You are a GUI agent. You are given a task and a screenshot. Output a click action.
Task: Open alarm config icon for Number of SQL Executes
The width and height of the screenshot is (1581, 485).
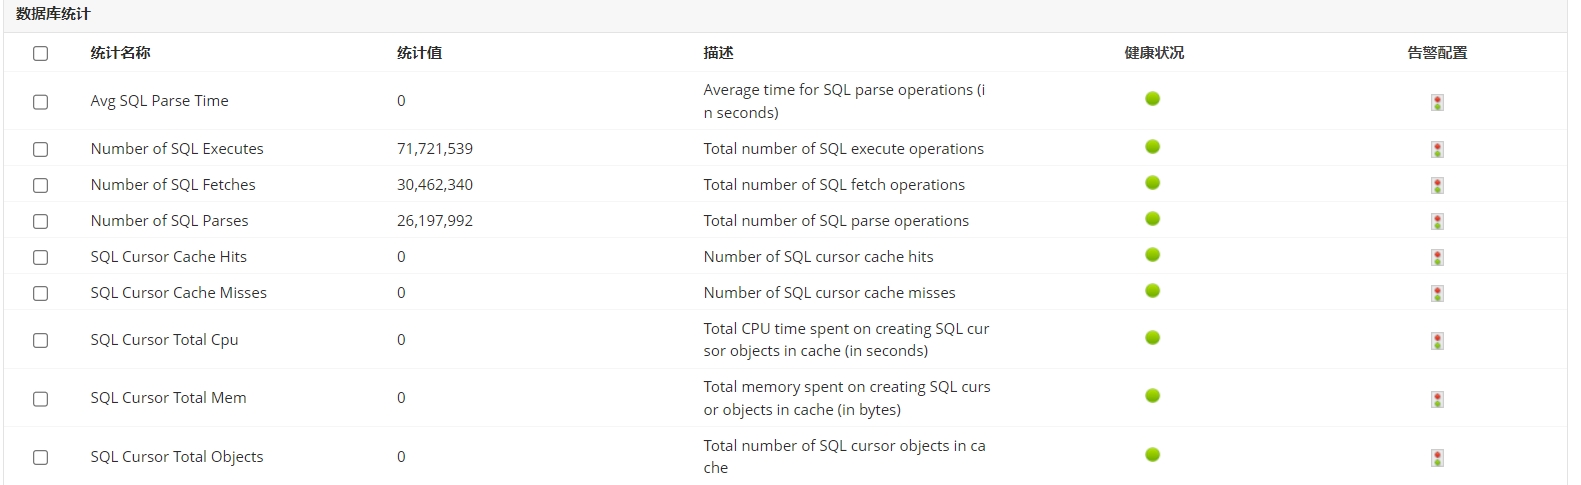pyautogui.click(x=1436, y=150)
